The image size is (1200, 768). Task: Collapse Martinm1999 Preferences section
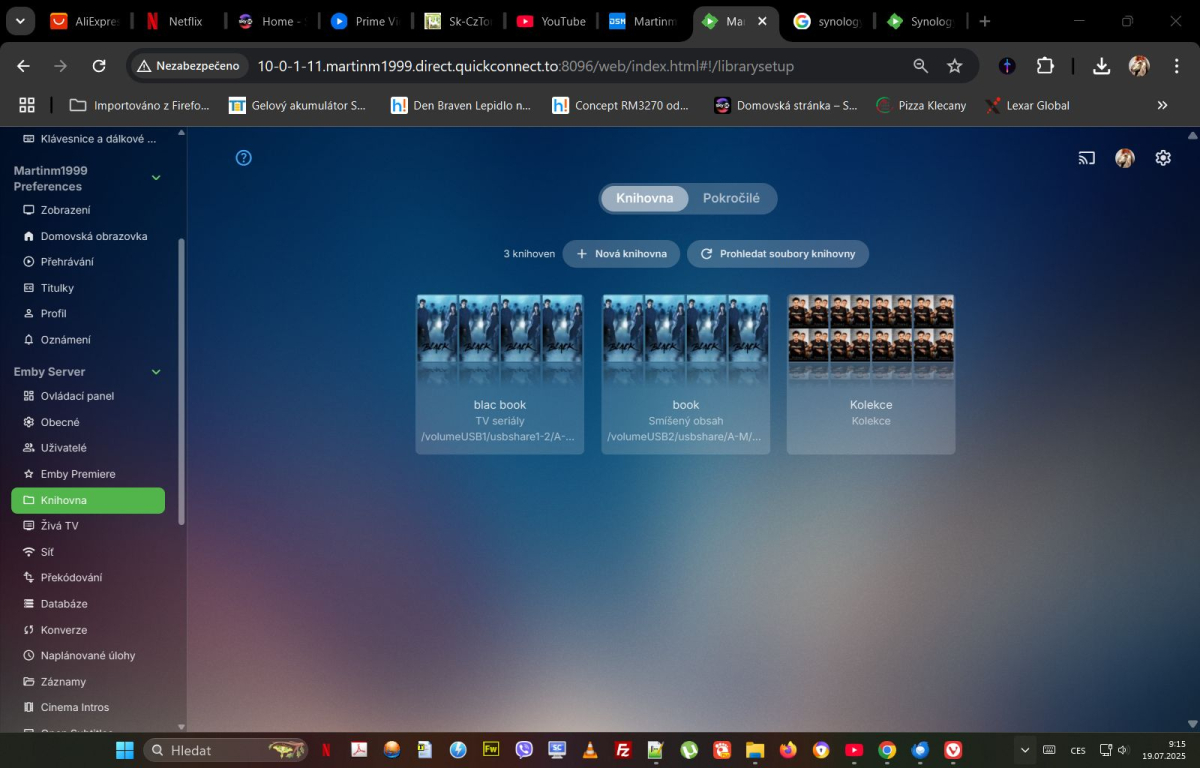(x=156, y=177)
